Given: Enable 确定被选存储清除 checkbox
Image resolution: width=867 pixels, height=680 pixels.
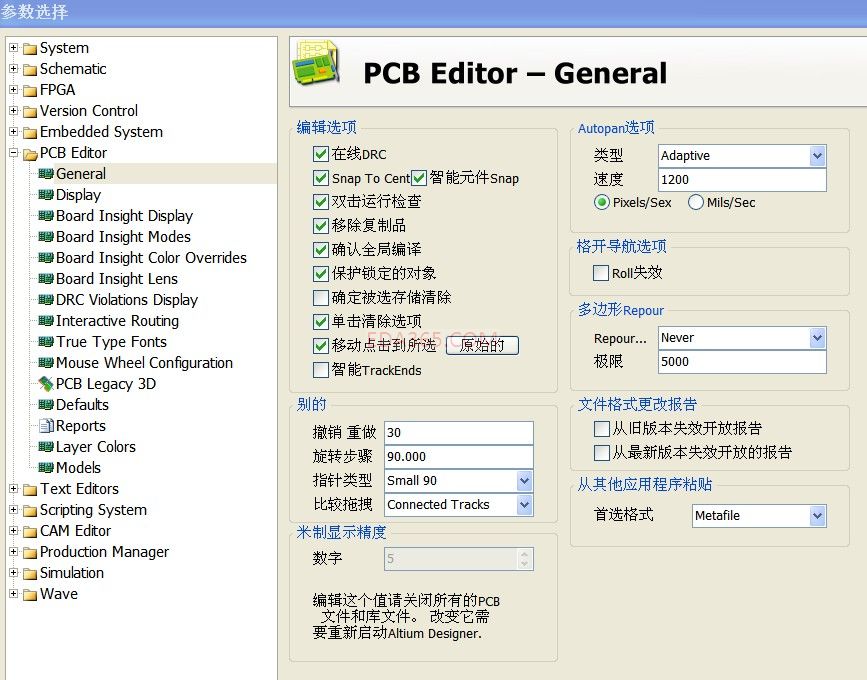Looking at the screenshot, I should [321, 297].
